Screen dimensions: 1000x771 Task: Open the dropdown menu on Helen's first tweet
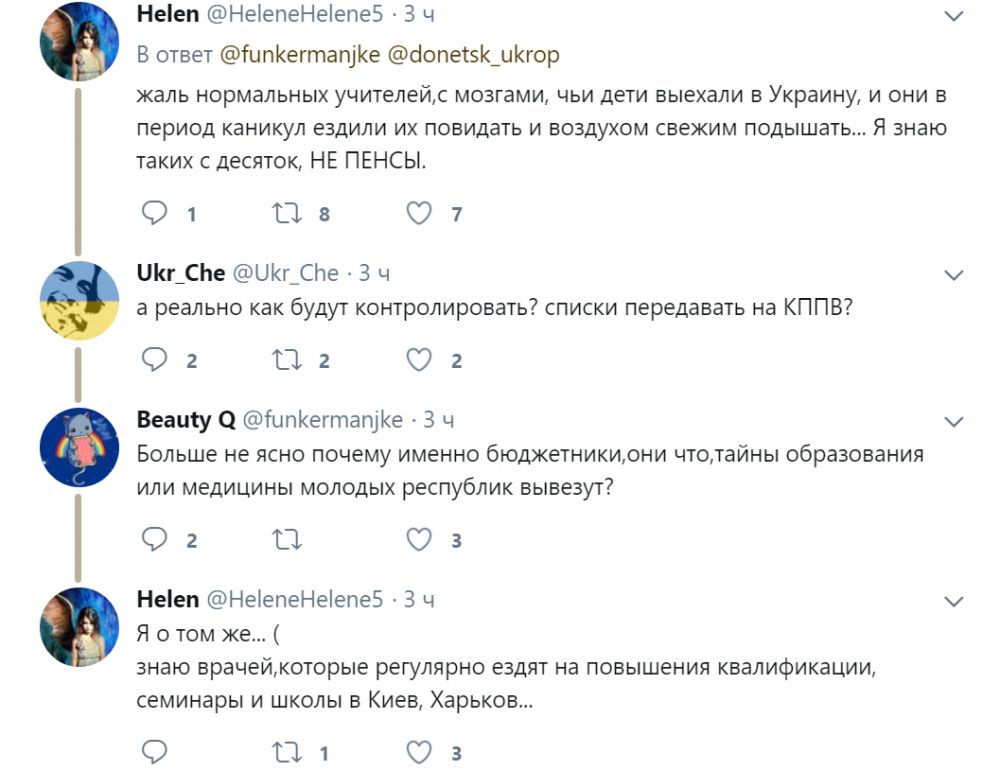click(x=955, y=16)
